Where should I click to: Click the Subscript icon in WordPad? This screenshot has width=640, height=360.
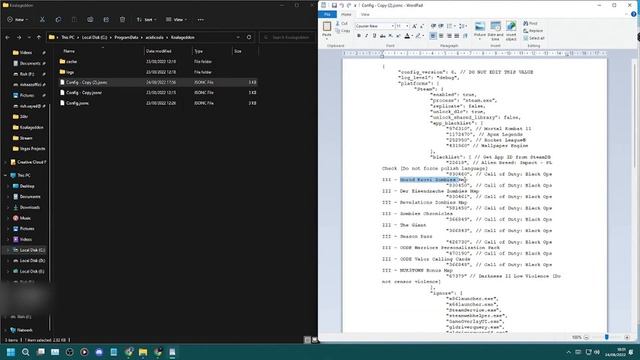coord(391,36)
